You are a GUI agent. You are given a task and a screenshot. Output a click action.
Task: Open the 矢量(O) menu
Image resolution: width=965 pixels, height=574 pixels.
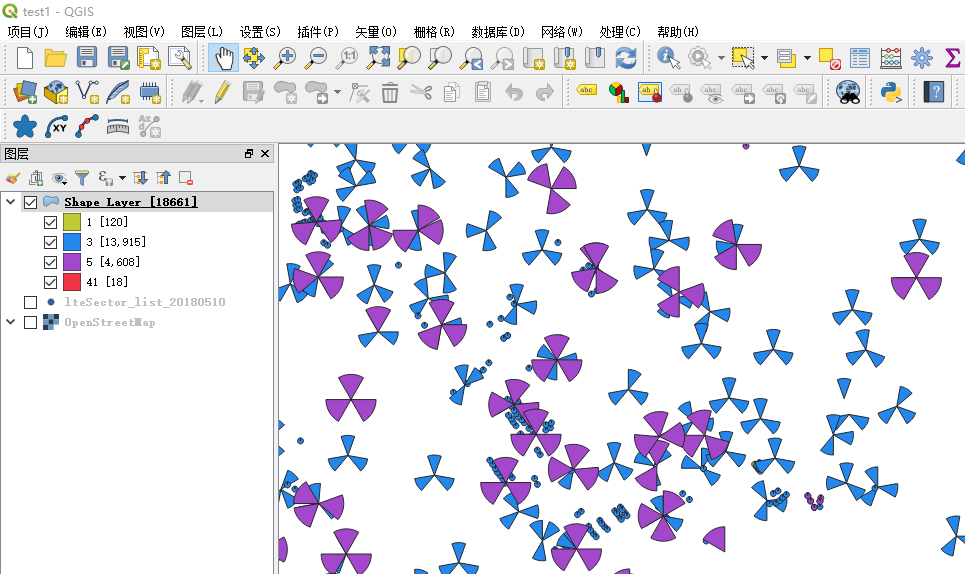(376, 31)
